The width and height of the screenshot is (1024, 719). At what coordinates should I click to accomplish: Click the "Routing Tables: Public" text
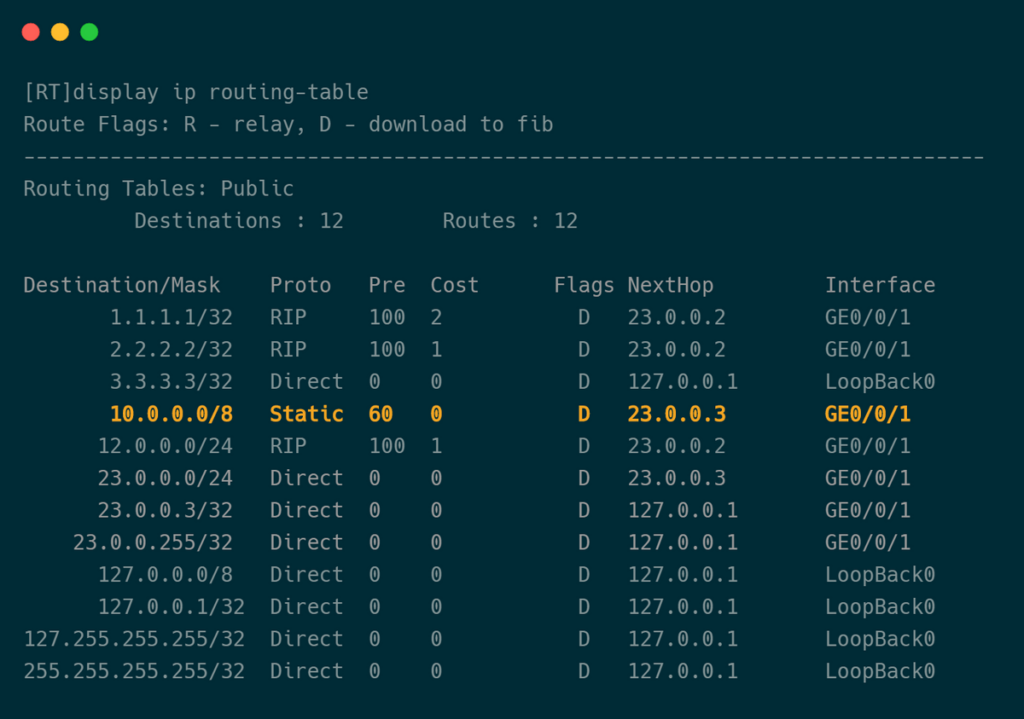click(159, 189)
